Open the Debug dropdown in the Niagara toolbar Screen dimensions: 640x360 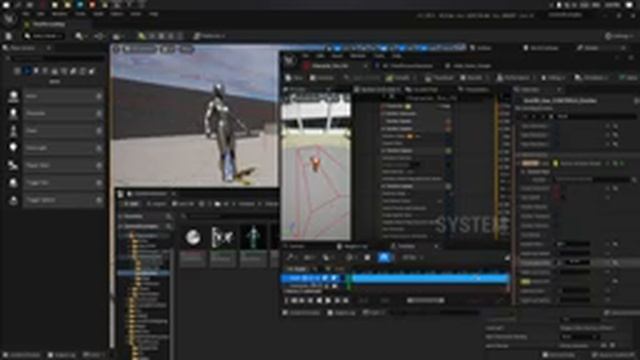pyautogui.click(x=554, y=78)
